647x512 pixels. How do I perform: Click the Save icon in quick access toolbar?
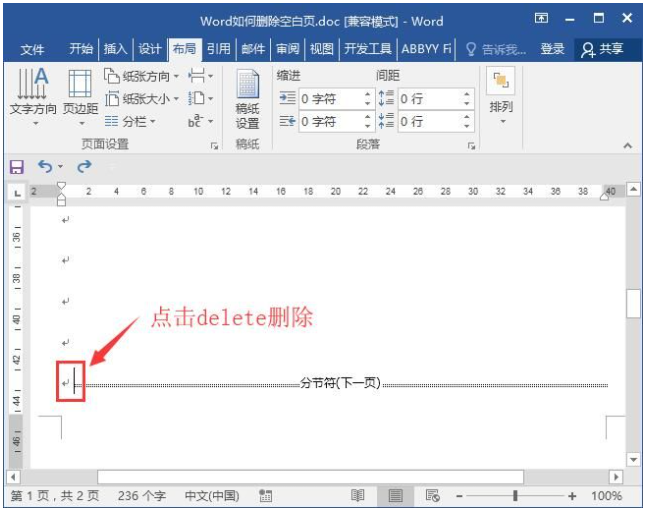tap(16, 167)
